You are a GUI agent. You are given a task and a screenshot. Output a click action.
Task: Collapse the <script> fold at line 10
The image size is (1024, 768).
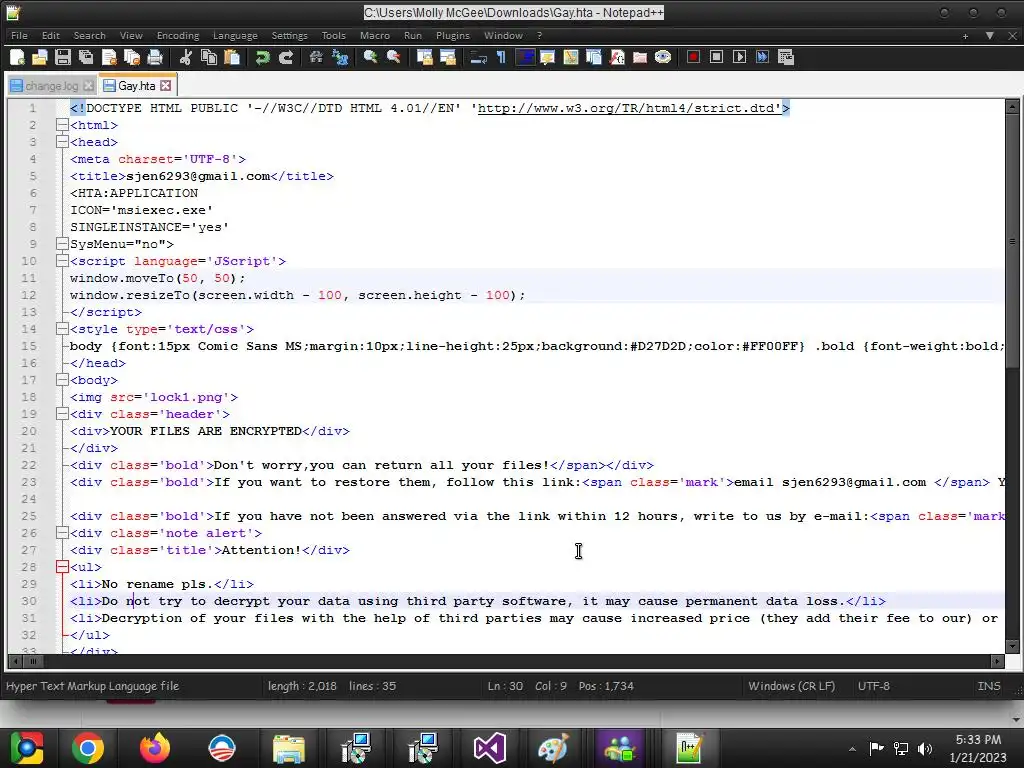[x=62, y=261]
